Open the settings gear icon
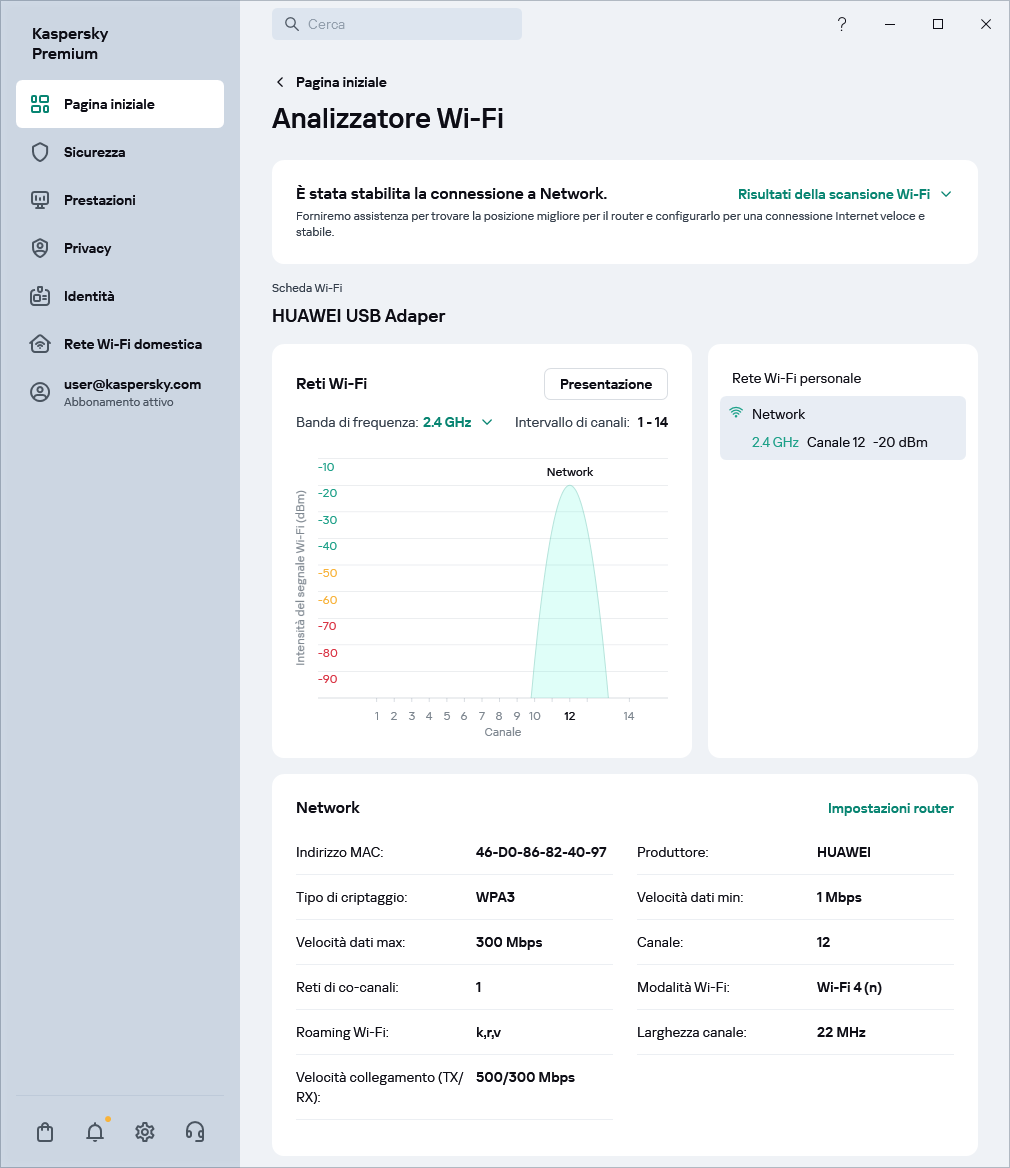 (x=145, y=1132)
